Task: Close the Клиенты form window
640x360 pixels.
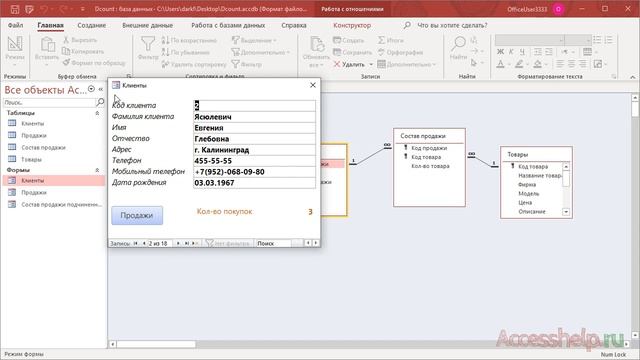Action: tap(313, 85)
